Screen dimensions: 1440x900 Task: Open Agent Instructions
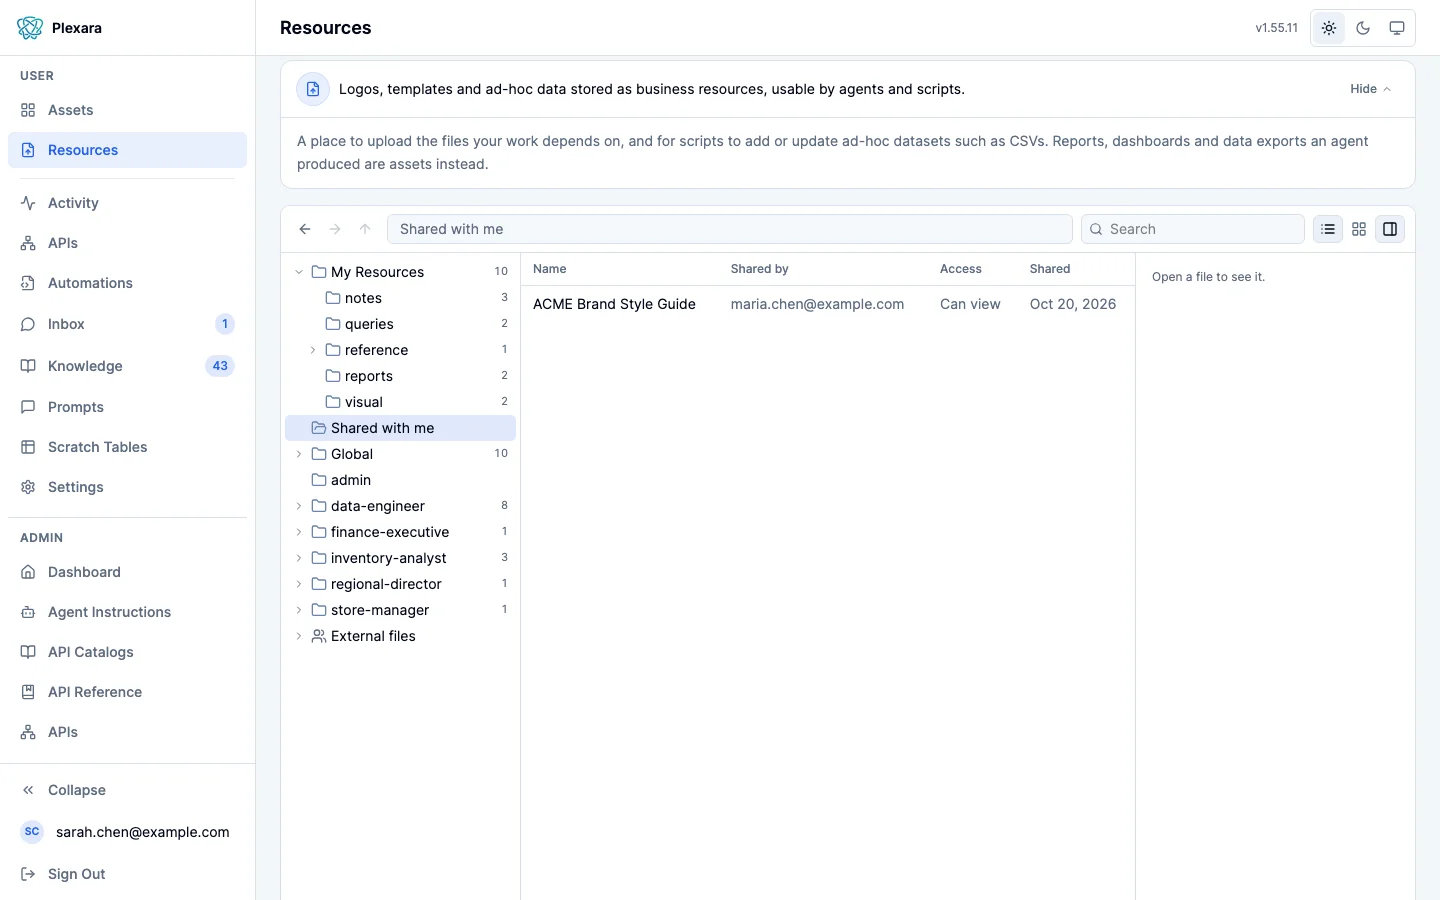[127, 612]
